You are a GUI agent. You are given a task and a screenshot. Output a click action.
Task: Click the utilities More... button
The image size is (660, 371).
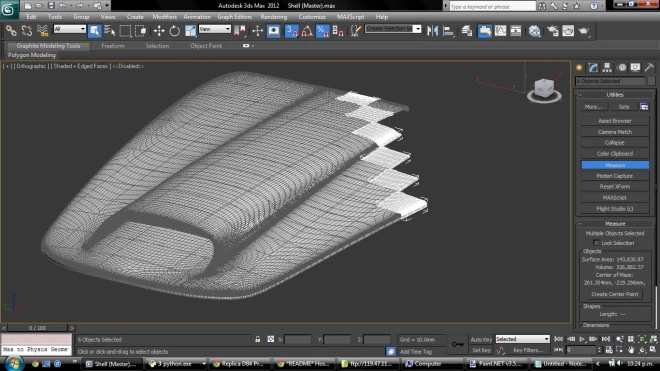[x=593, y=107]
